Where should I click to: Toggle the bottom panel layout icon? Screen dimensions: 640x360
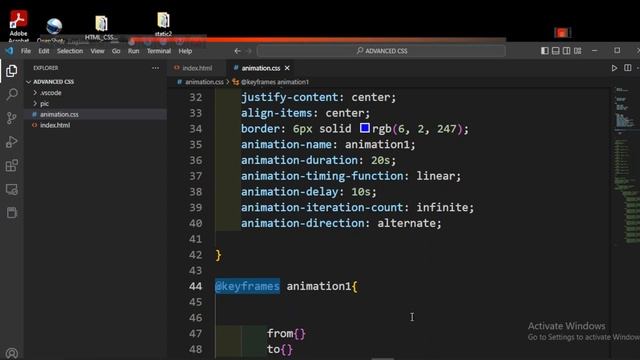[x=556, y=51]
